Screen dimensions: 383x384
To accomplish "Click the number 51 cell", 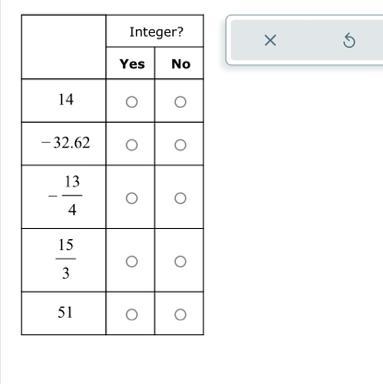I will click(x=64, y=313).
